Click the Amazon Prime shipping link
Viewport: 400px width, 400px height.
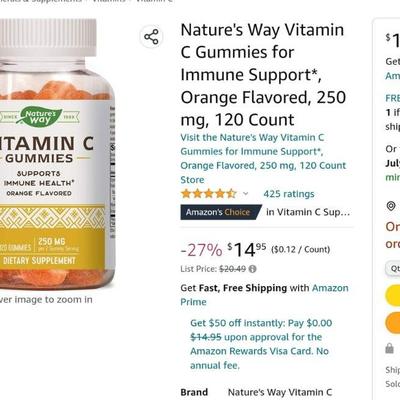coord(264,295)
